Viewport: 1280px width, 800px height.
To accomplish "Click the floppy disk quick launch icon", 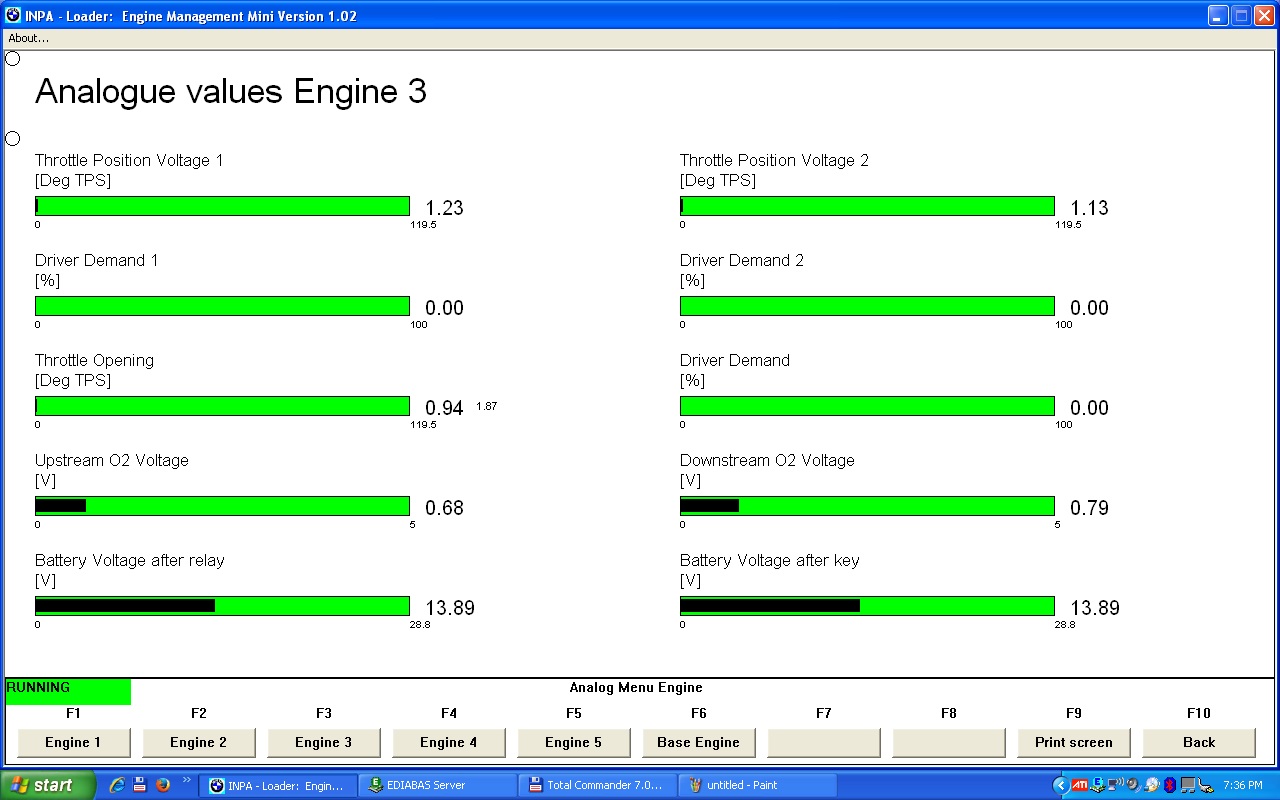I will pyautogui.click(x=140, y=785).
